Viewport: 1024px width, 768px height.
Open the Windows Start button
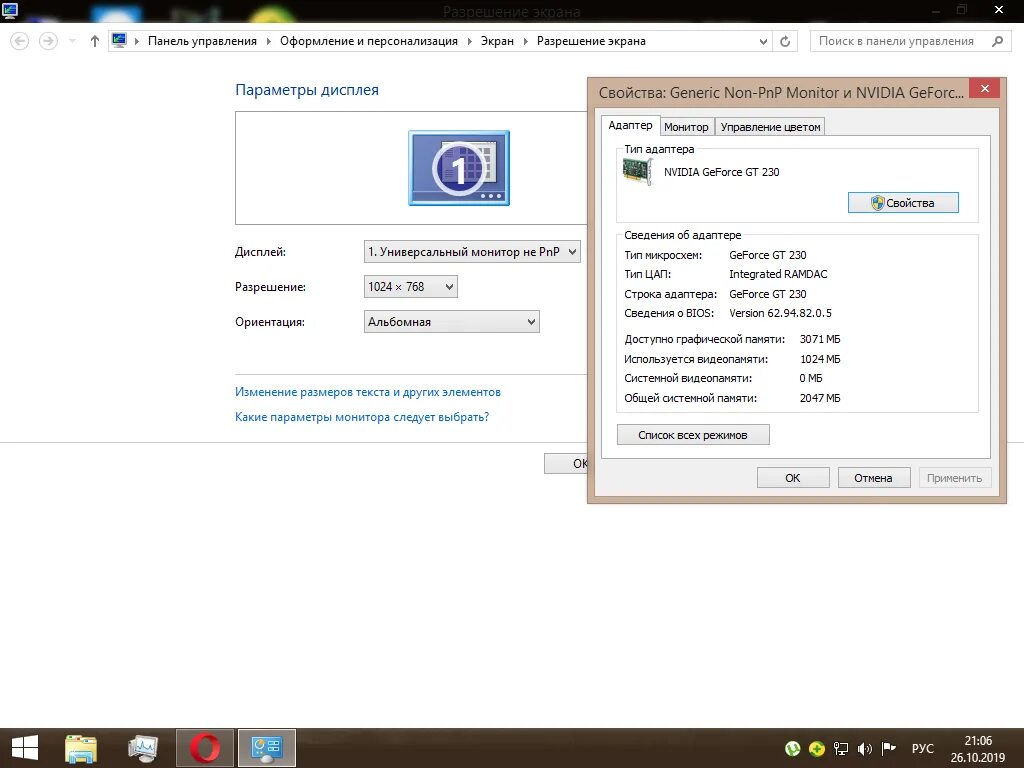click(25, 748)
